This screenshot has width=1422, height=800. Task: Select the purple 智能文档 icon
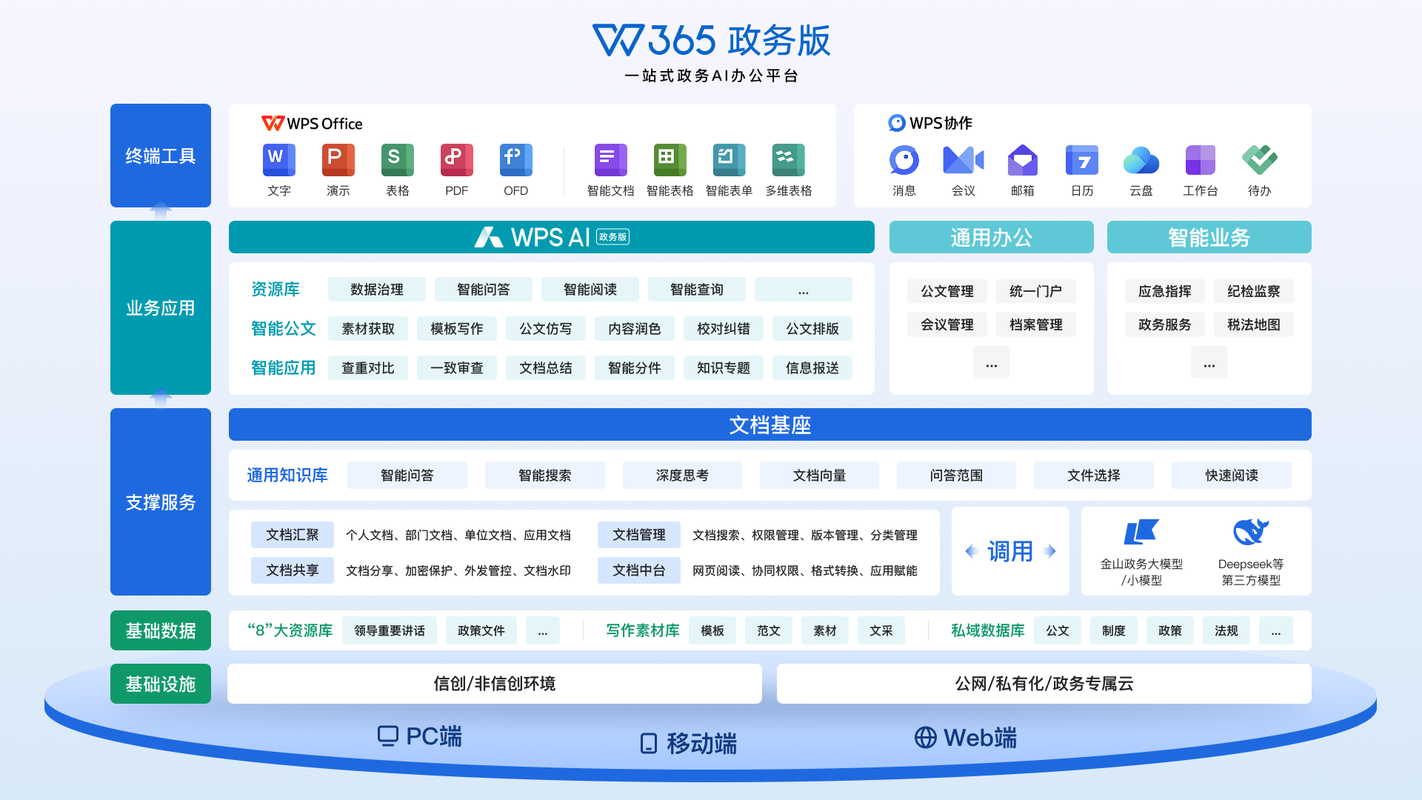tap(610, 160)
